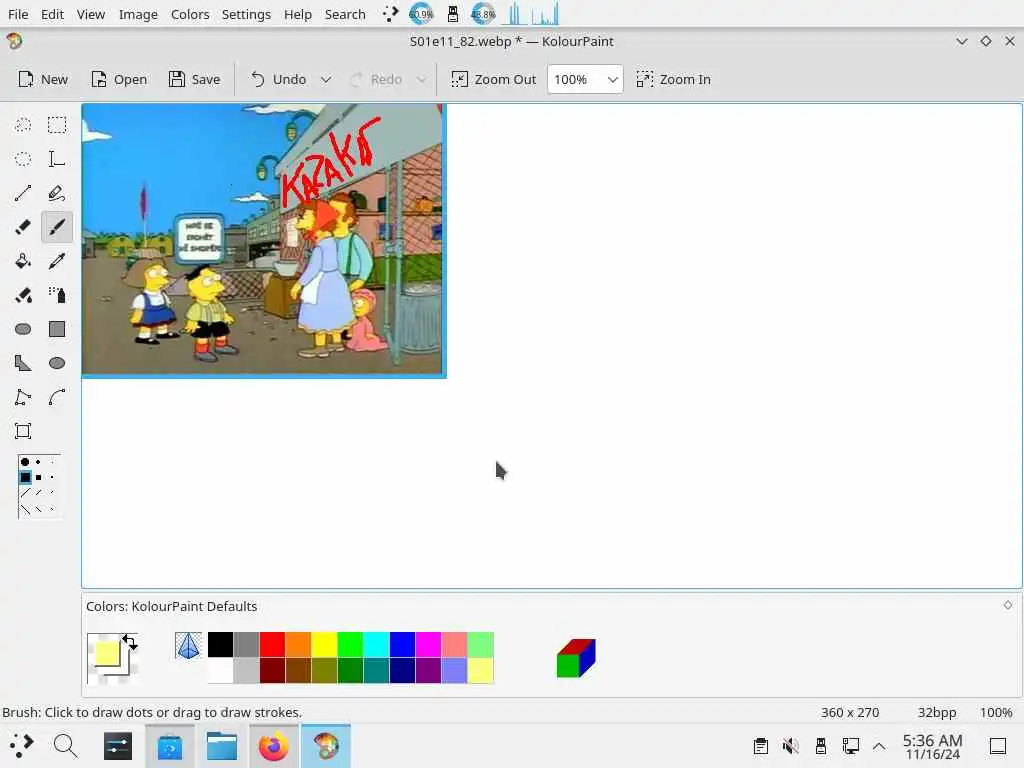
Task: Select the Color Picker eyedropper tool
Action: tap(57, 261)
